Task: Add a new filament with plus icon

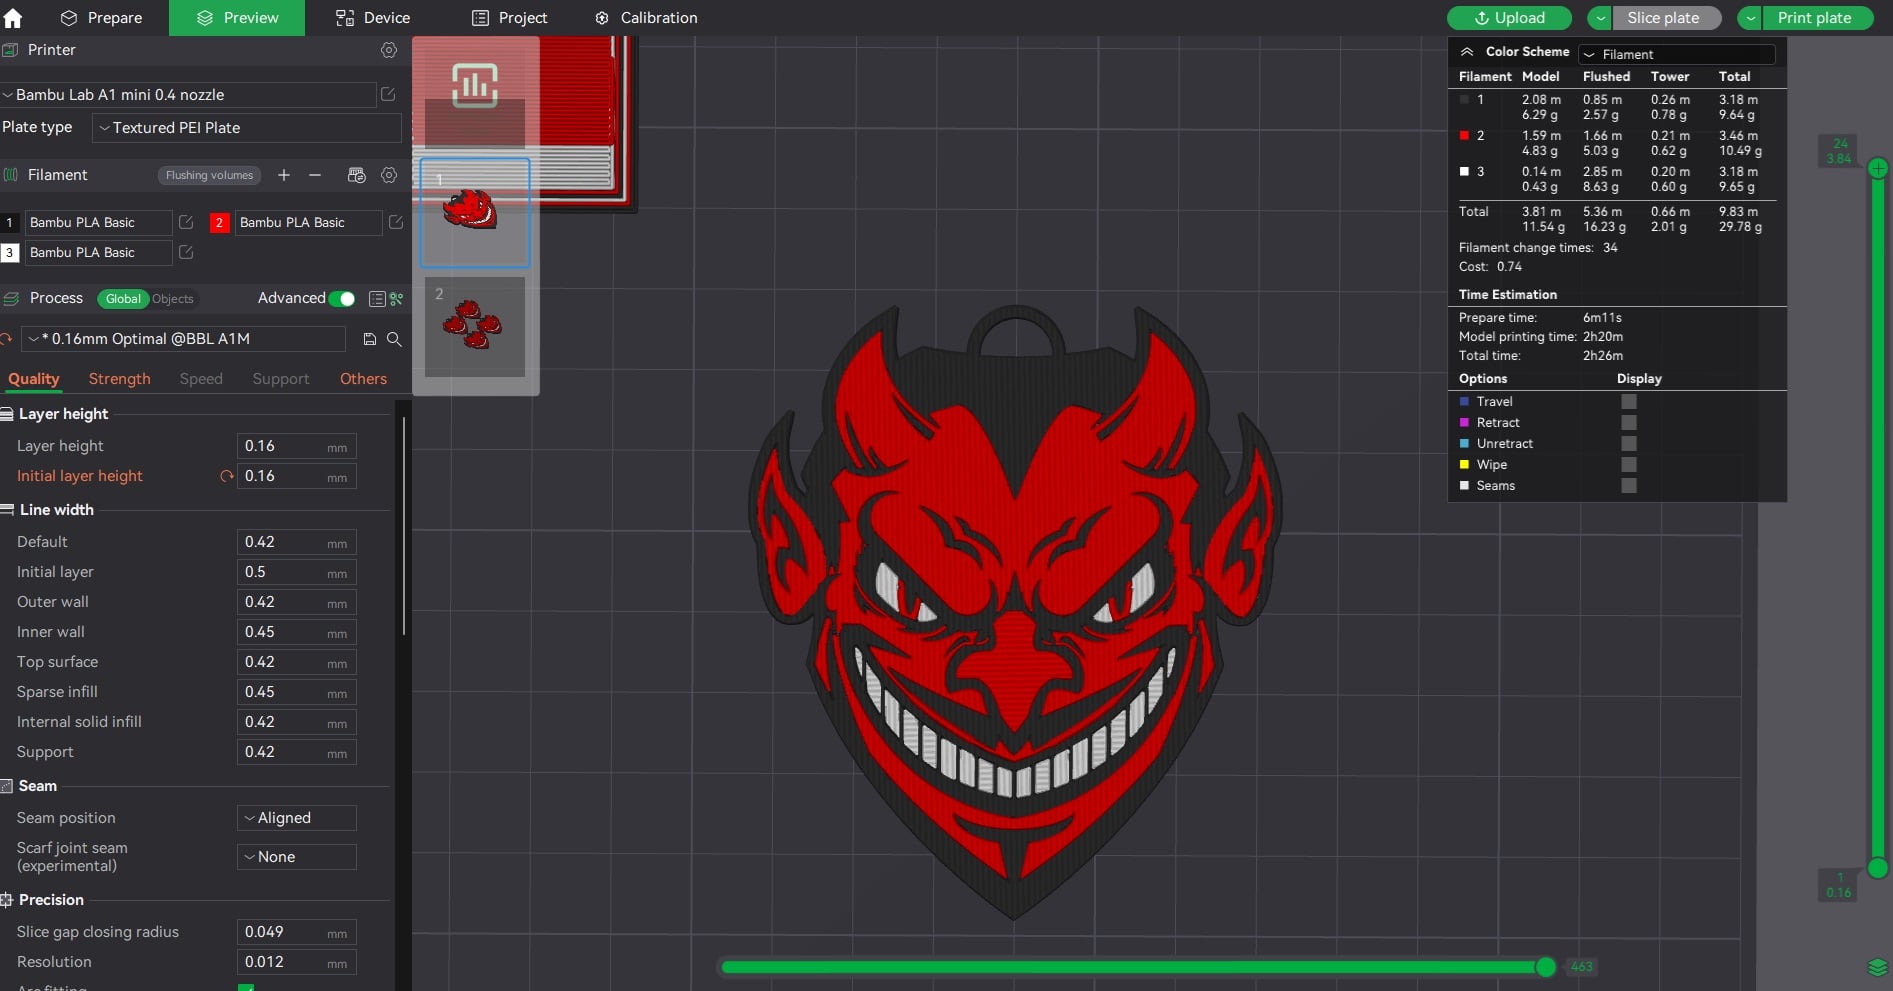Action: (284, 175)
